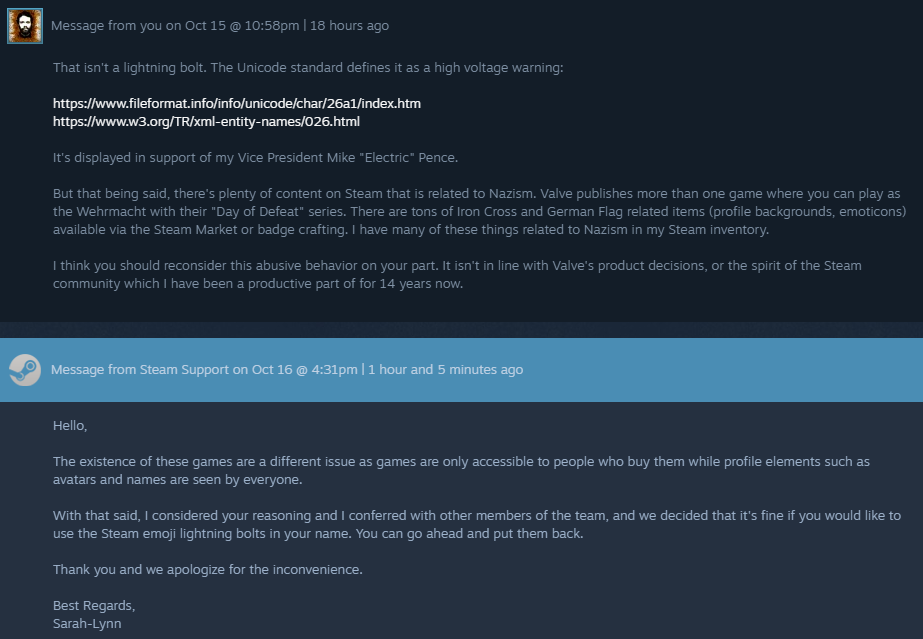Click the Mike "Electric" Pence sentence
The image size is (923, 639).
point(255,158)
